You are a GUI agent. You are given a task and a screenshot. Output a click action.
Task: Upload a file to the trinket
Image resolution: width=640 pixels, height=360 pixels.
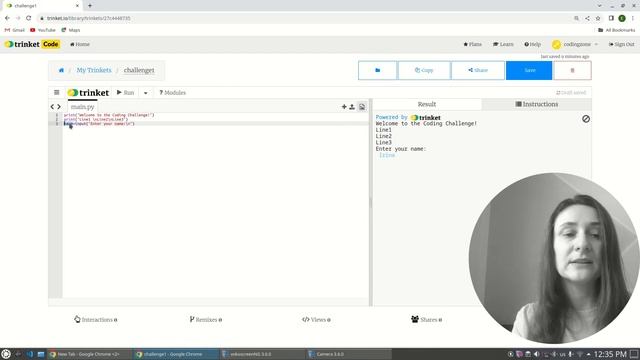pos(352,107)
